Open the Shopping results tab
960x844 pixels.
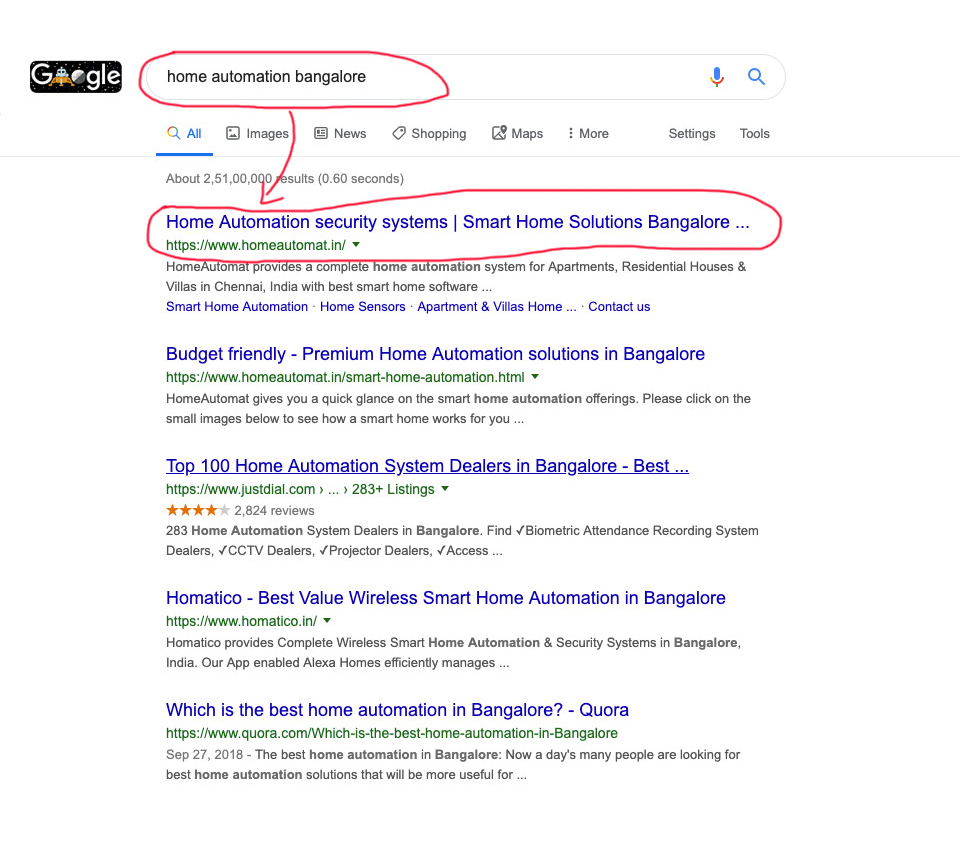tap(429, 133)
